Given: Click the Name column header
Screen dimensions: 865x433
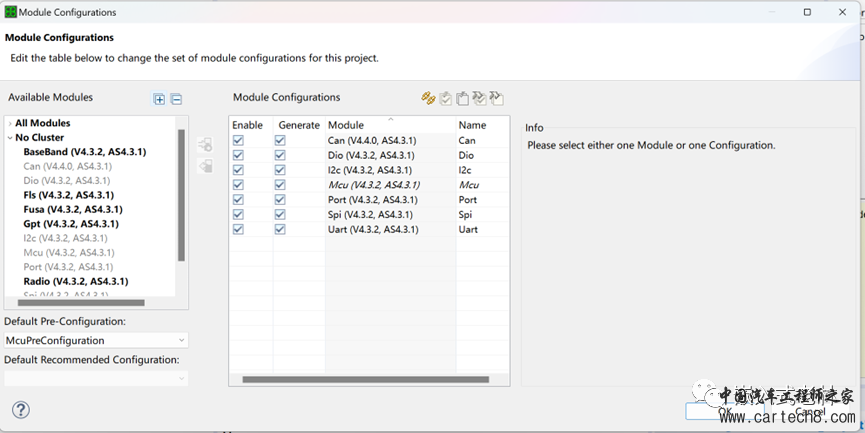Looking at the screenshot, I should click(x=482, y=125).
